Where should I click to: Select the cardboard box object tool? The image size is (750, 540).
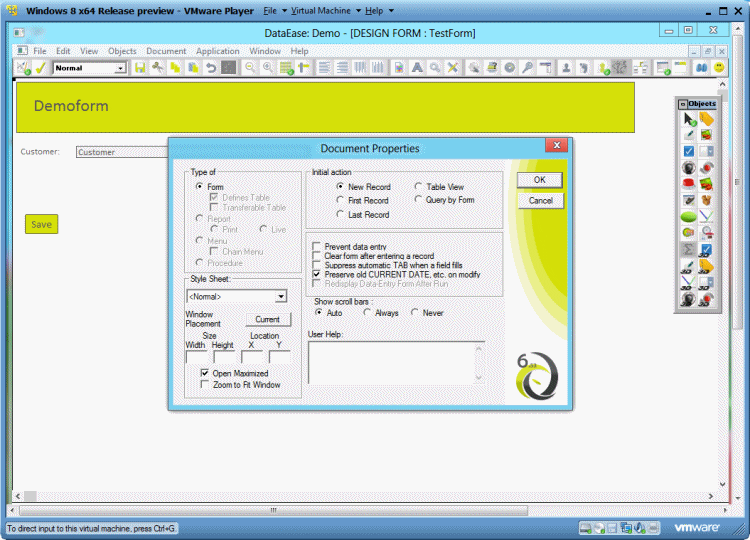pyautogui.click(x=706, y=200)
